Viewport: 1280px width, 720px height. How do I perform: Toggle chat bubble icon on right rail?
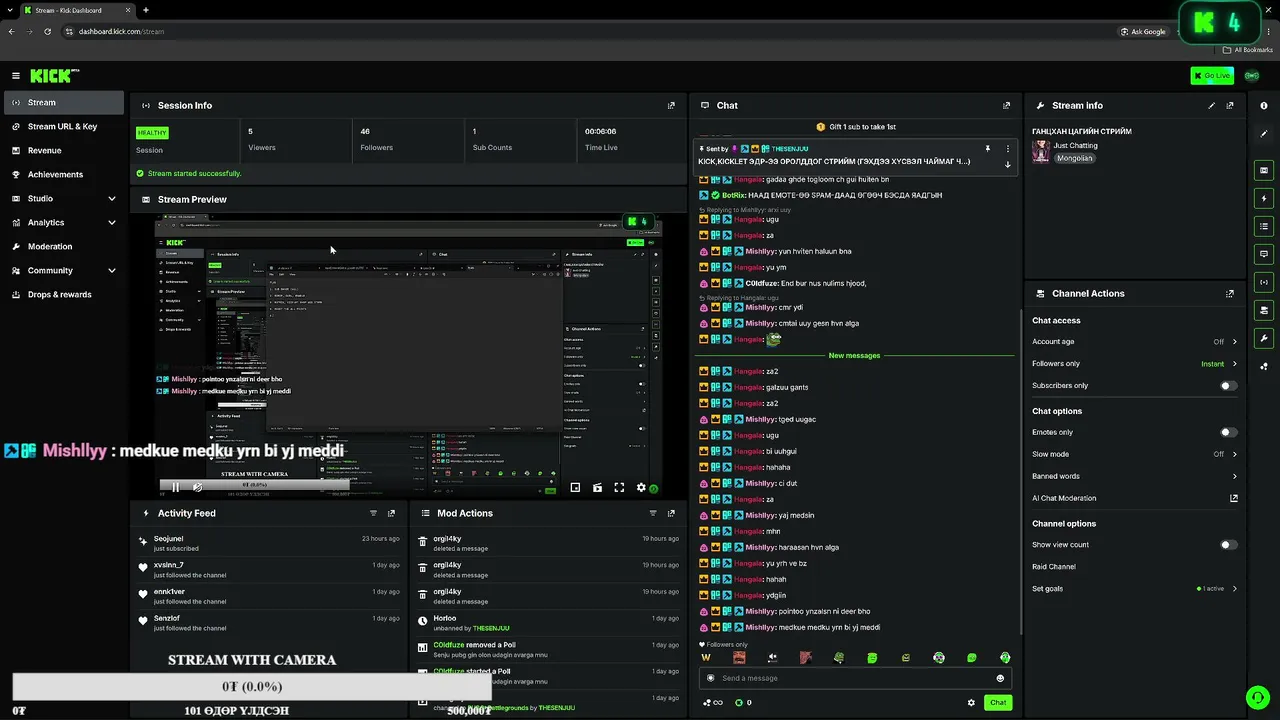pyautogui.click(x=1264, y=254)
